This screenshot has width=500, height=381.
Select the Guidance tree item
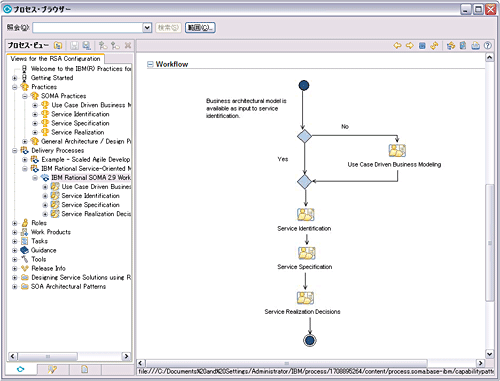coord(44,250)
